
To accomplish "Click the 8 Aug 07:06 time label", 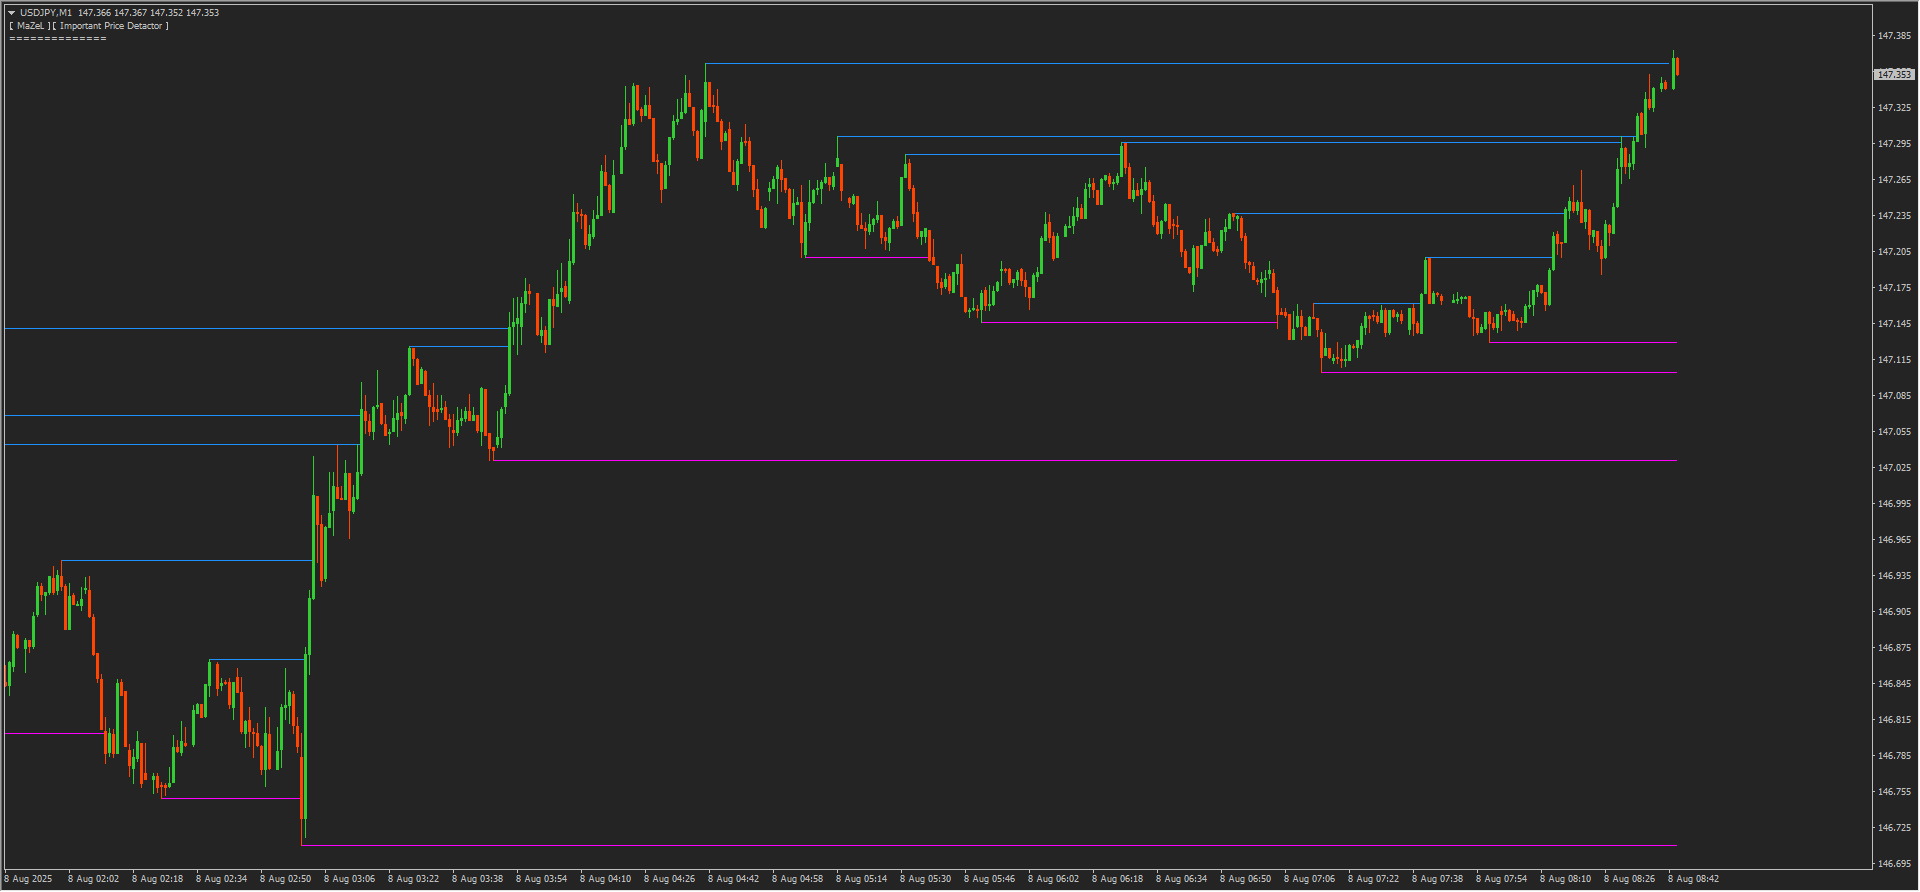I will pos(1309,880).
